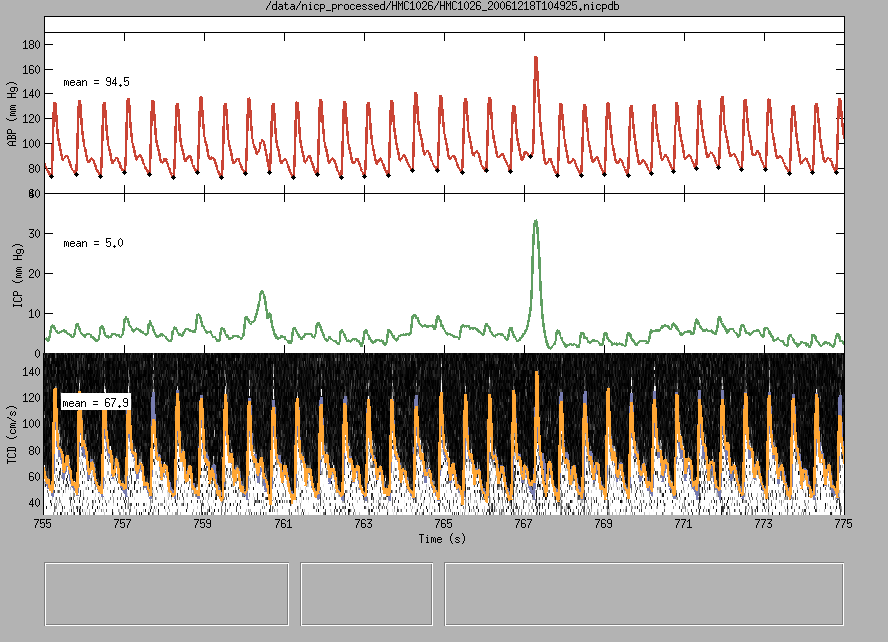Click the 'ABP (mm Hg)' axis label
The image size is (888, 642).
click(12, 114)
